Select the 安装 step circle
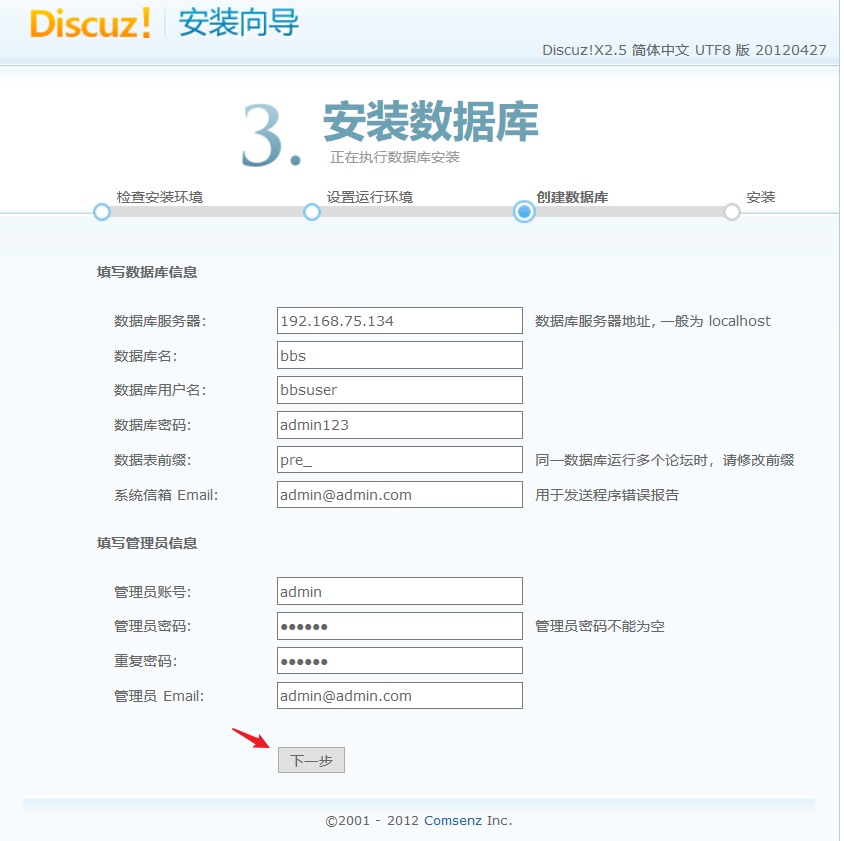Viewport: 844px width, 841px height. point(730,212)
